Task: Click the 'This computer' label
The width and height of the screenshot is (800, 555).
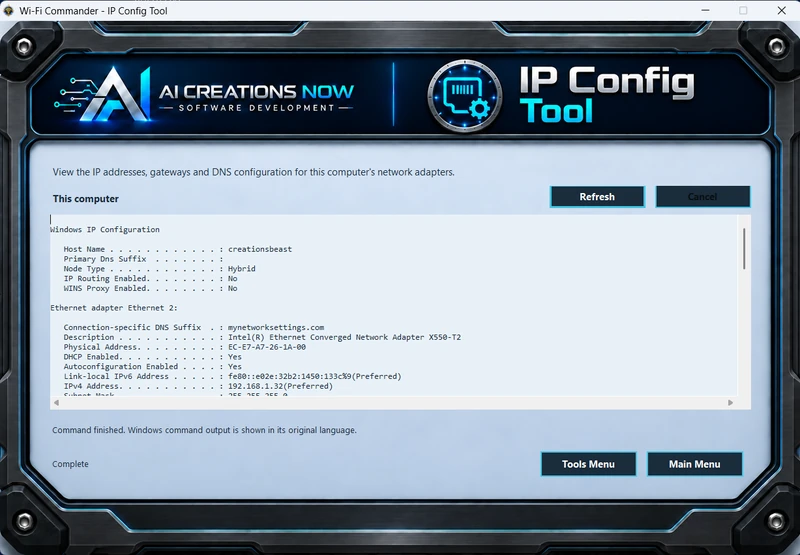Action: 85,199
